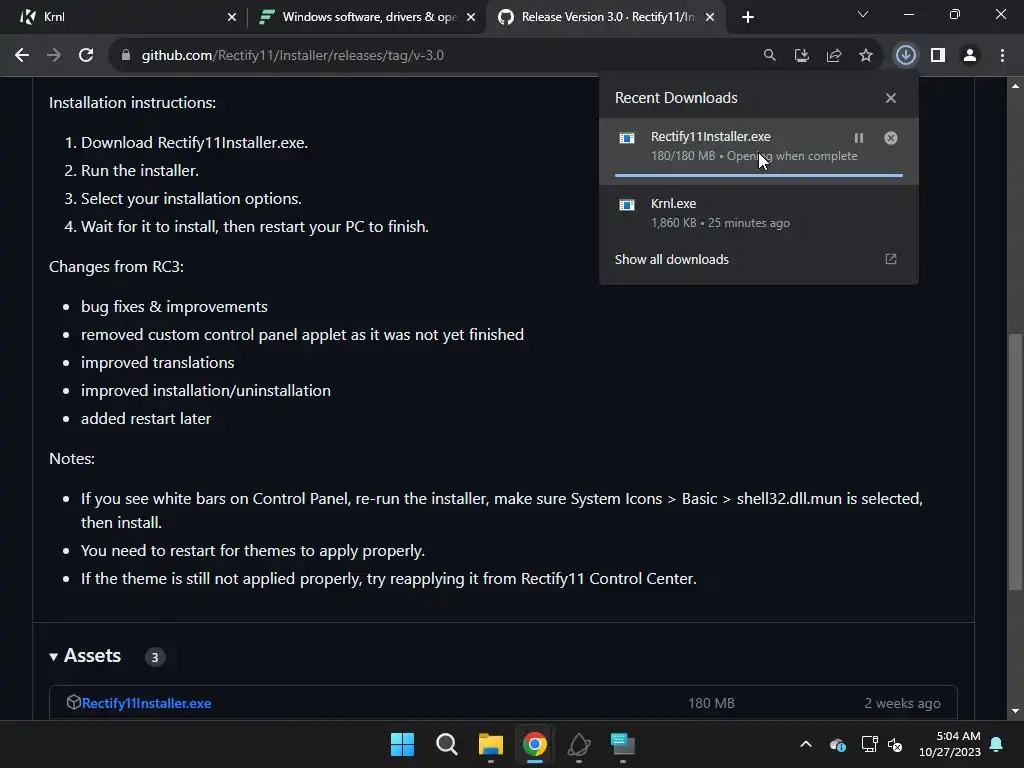Close the Krnl tab
The height and width of the screenshot is (768, 1024).
[231, 17]
